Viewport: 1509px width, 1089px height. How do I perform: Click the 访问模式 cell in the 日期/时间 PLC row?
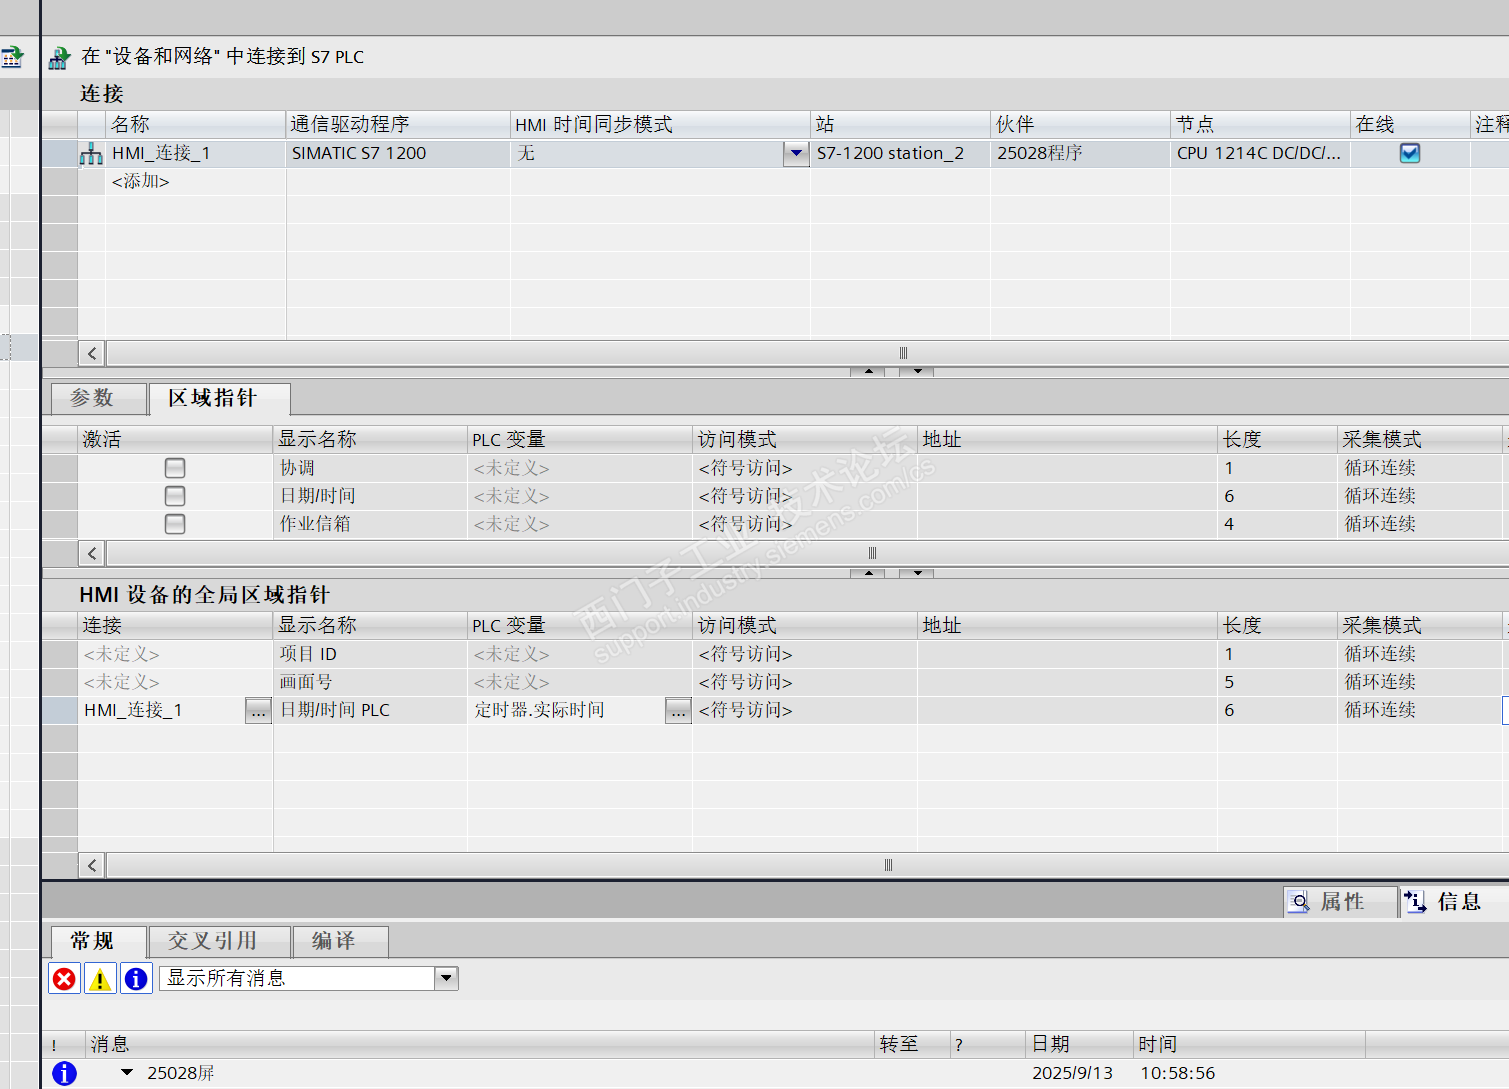click(805, 710)
